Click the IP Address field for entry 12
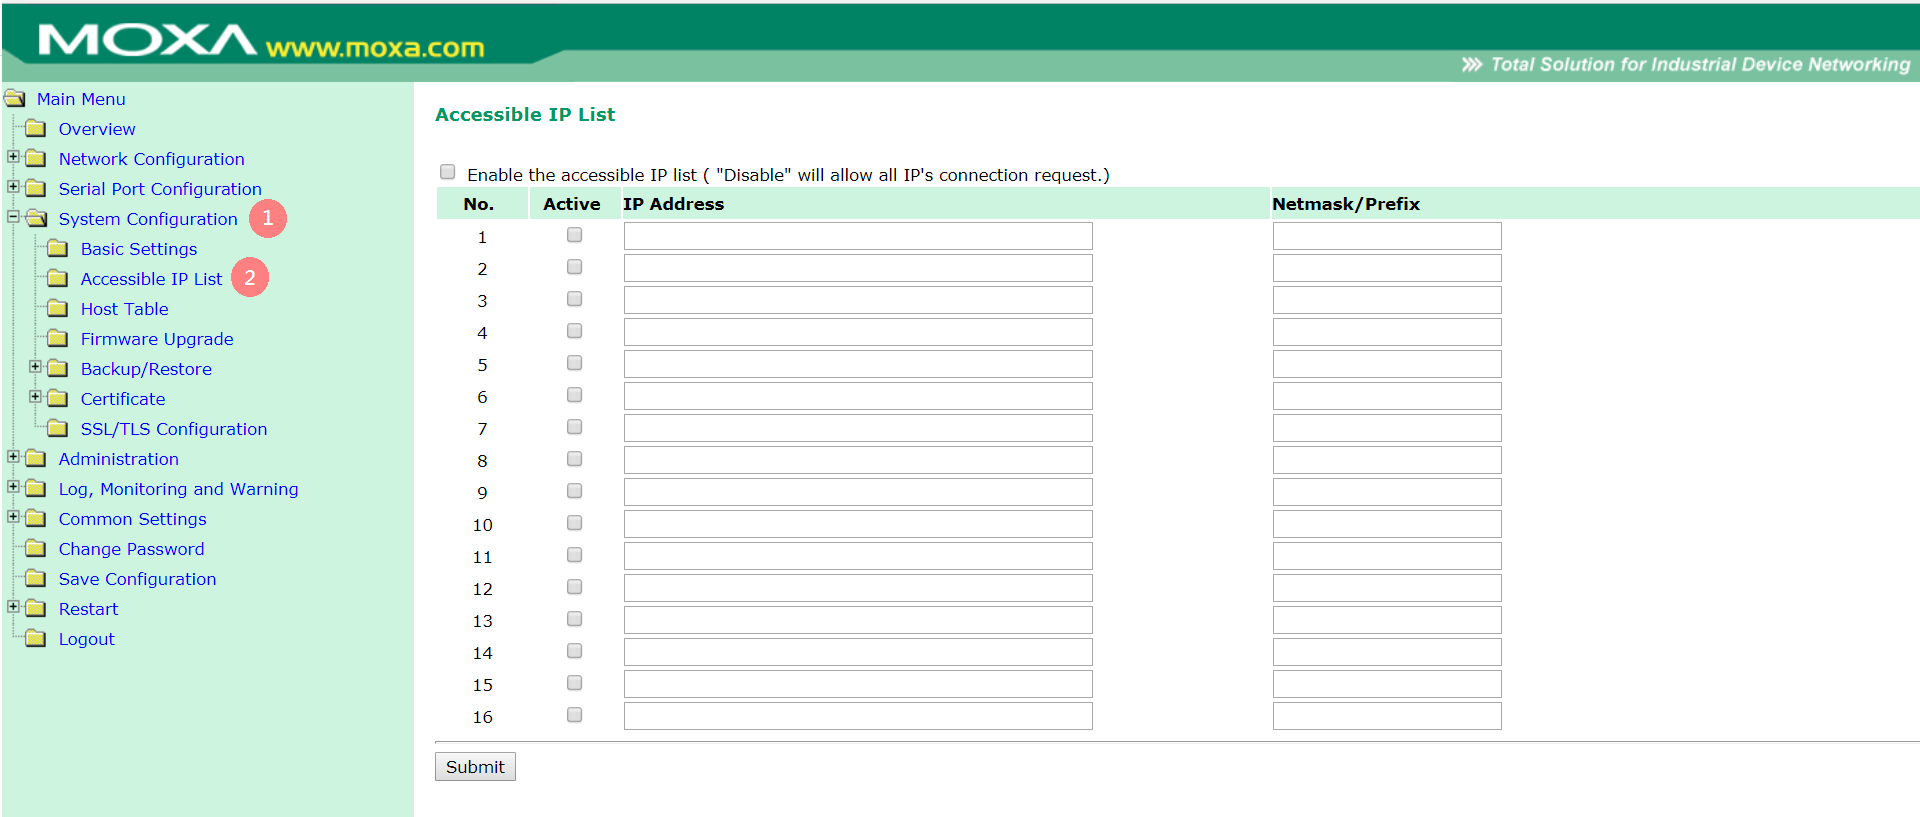The height and width of the screenshot is (817, 1920). click(x=858, y=588)
